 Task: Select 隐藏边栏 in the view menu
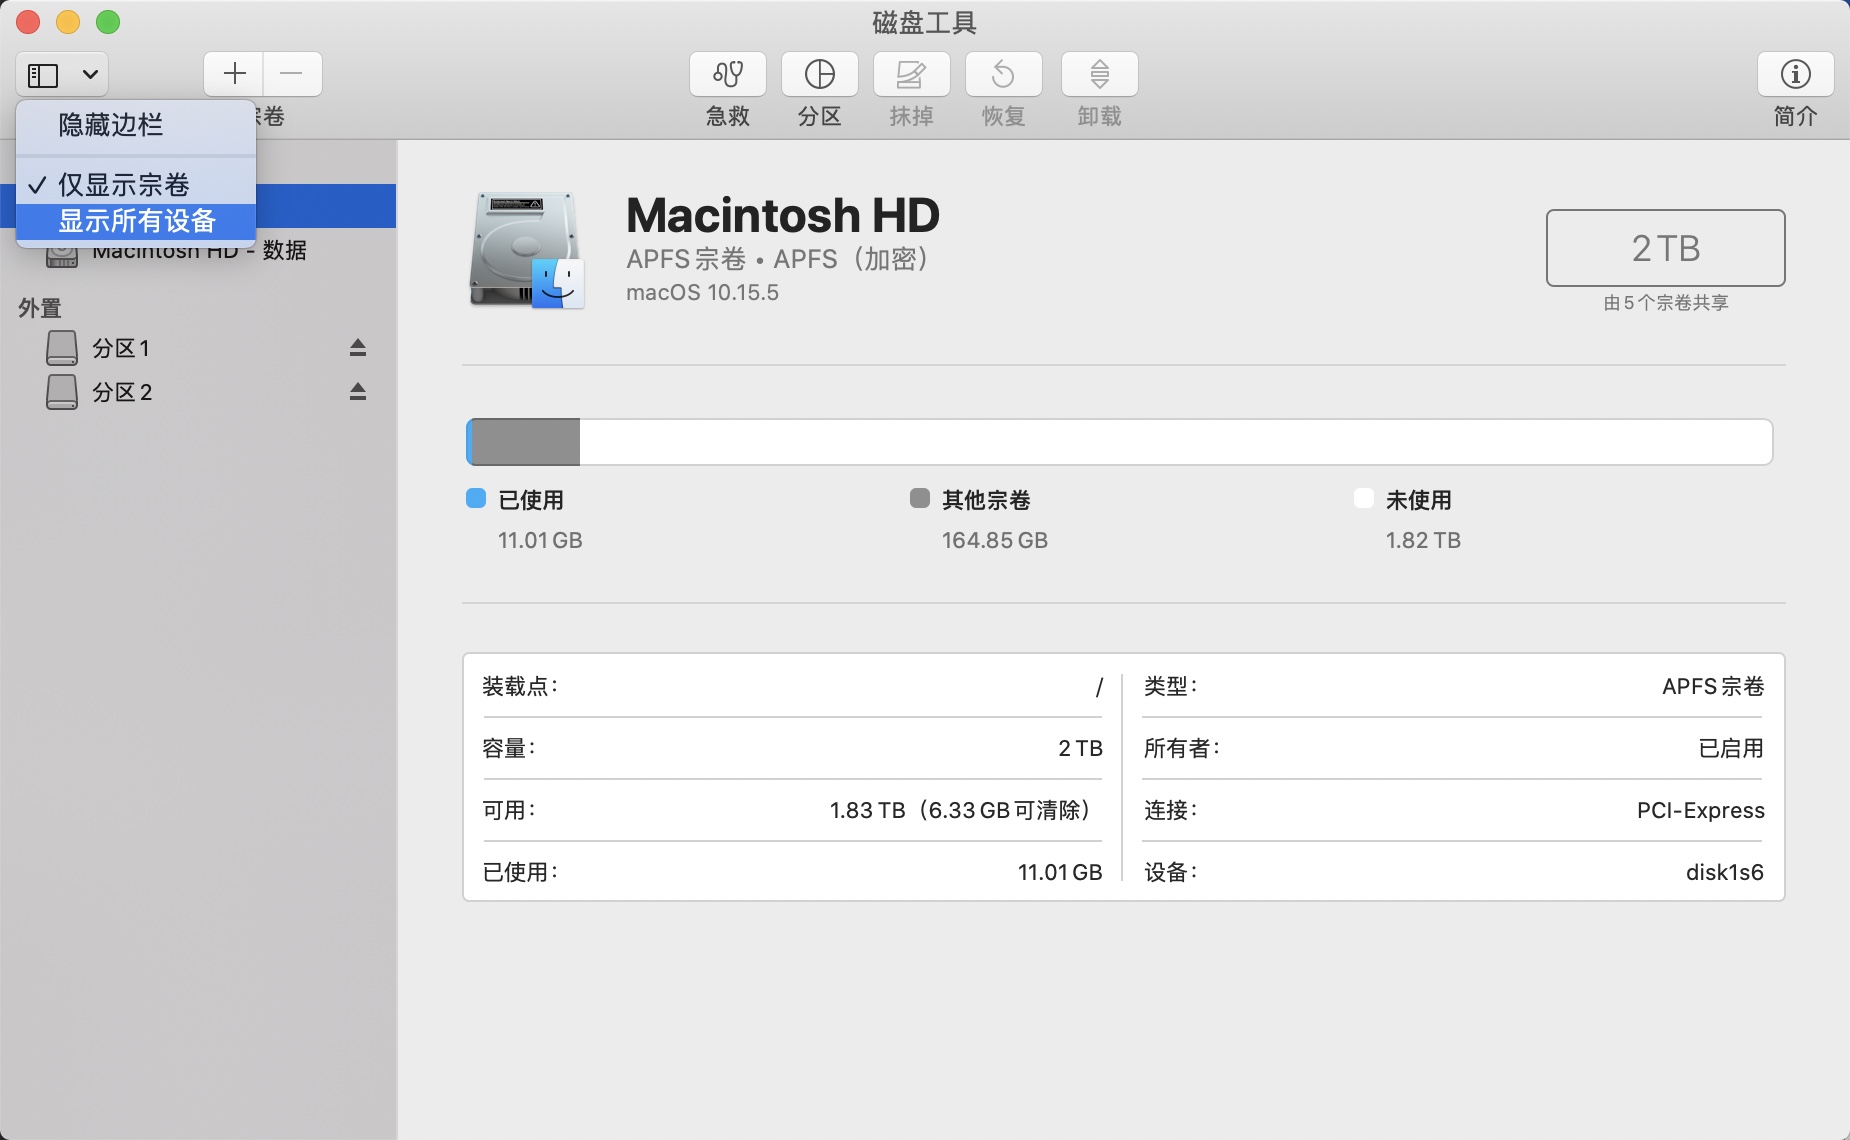coord(111,125)
